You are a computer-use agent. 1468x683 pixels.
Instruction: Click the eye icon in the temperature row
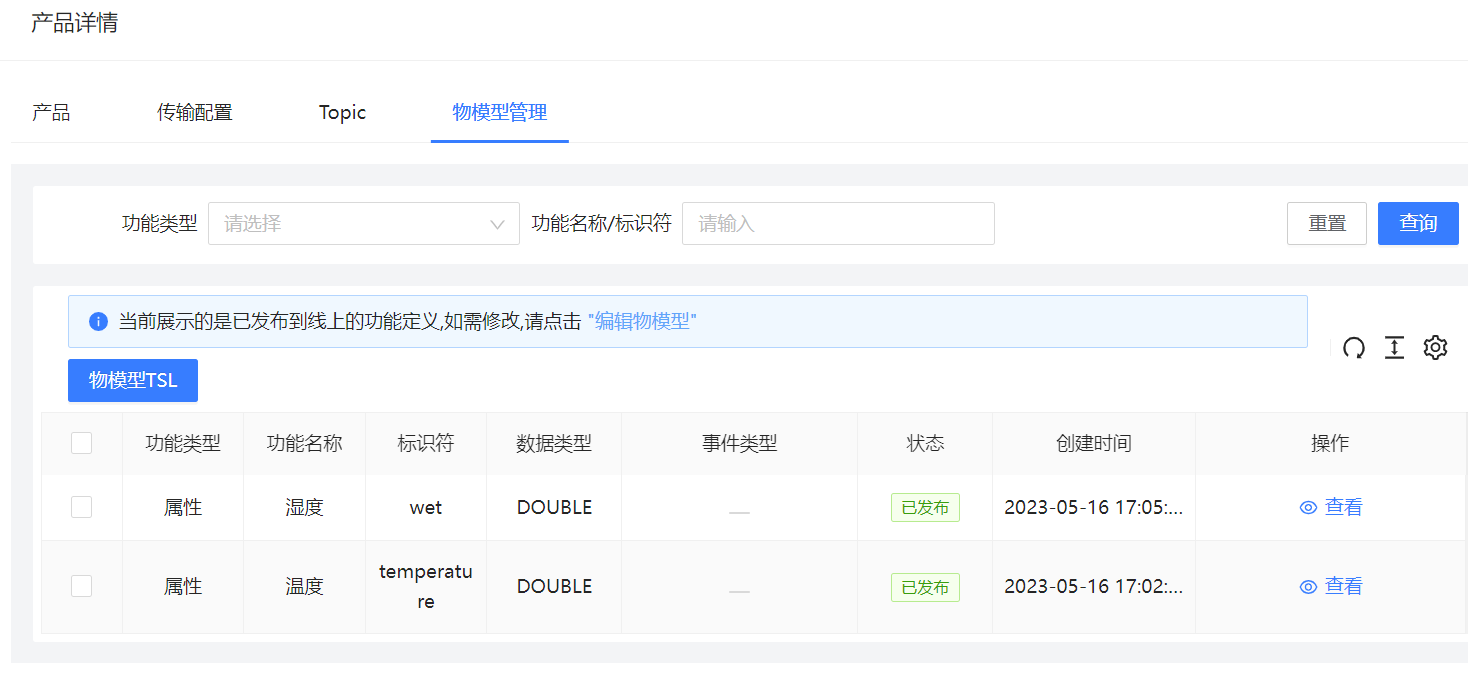pyautogui.click(x=1308, y=587)
